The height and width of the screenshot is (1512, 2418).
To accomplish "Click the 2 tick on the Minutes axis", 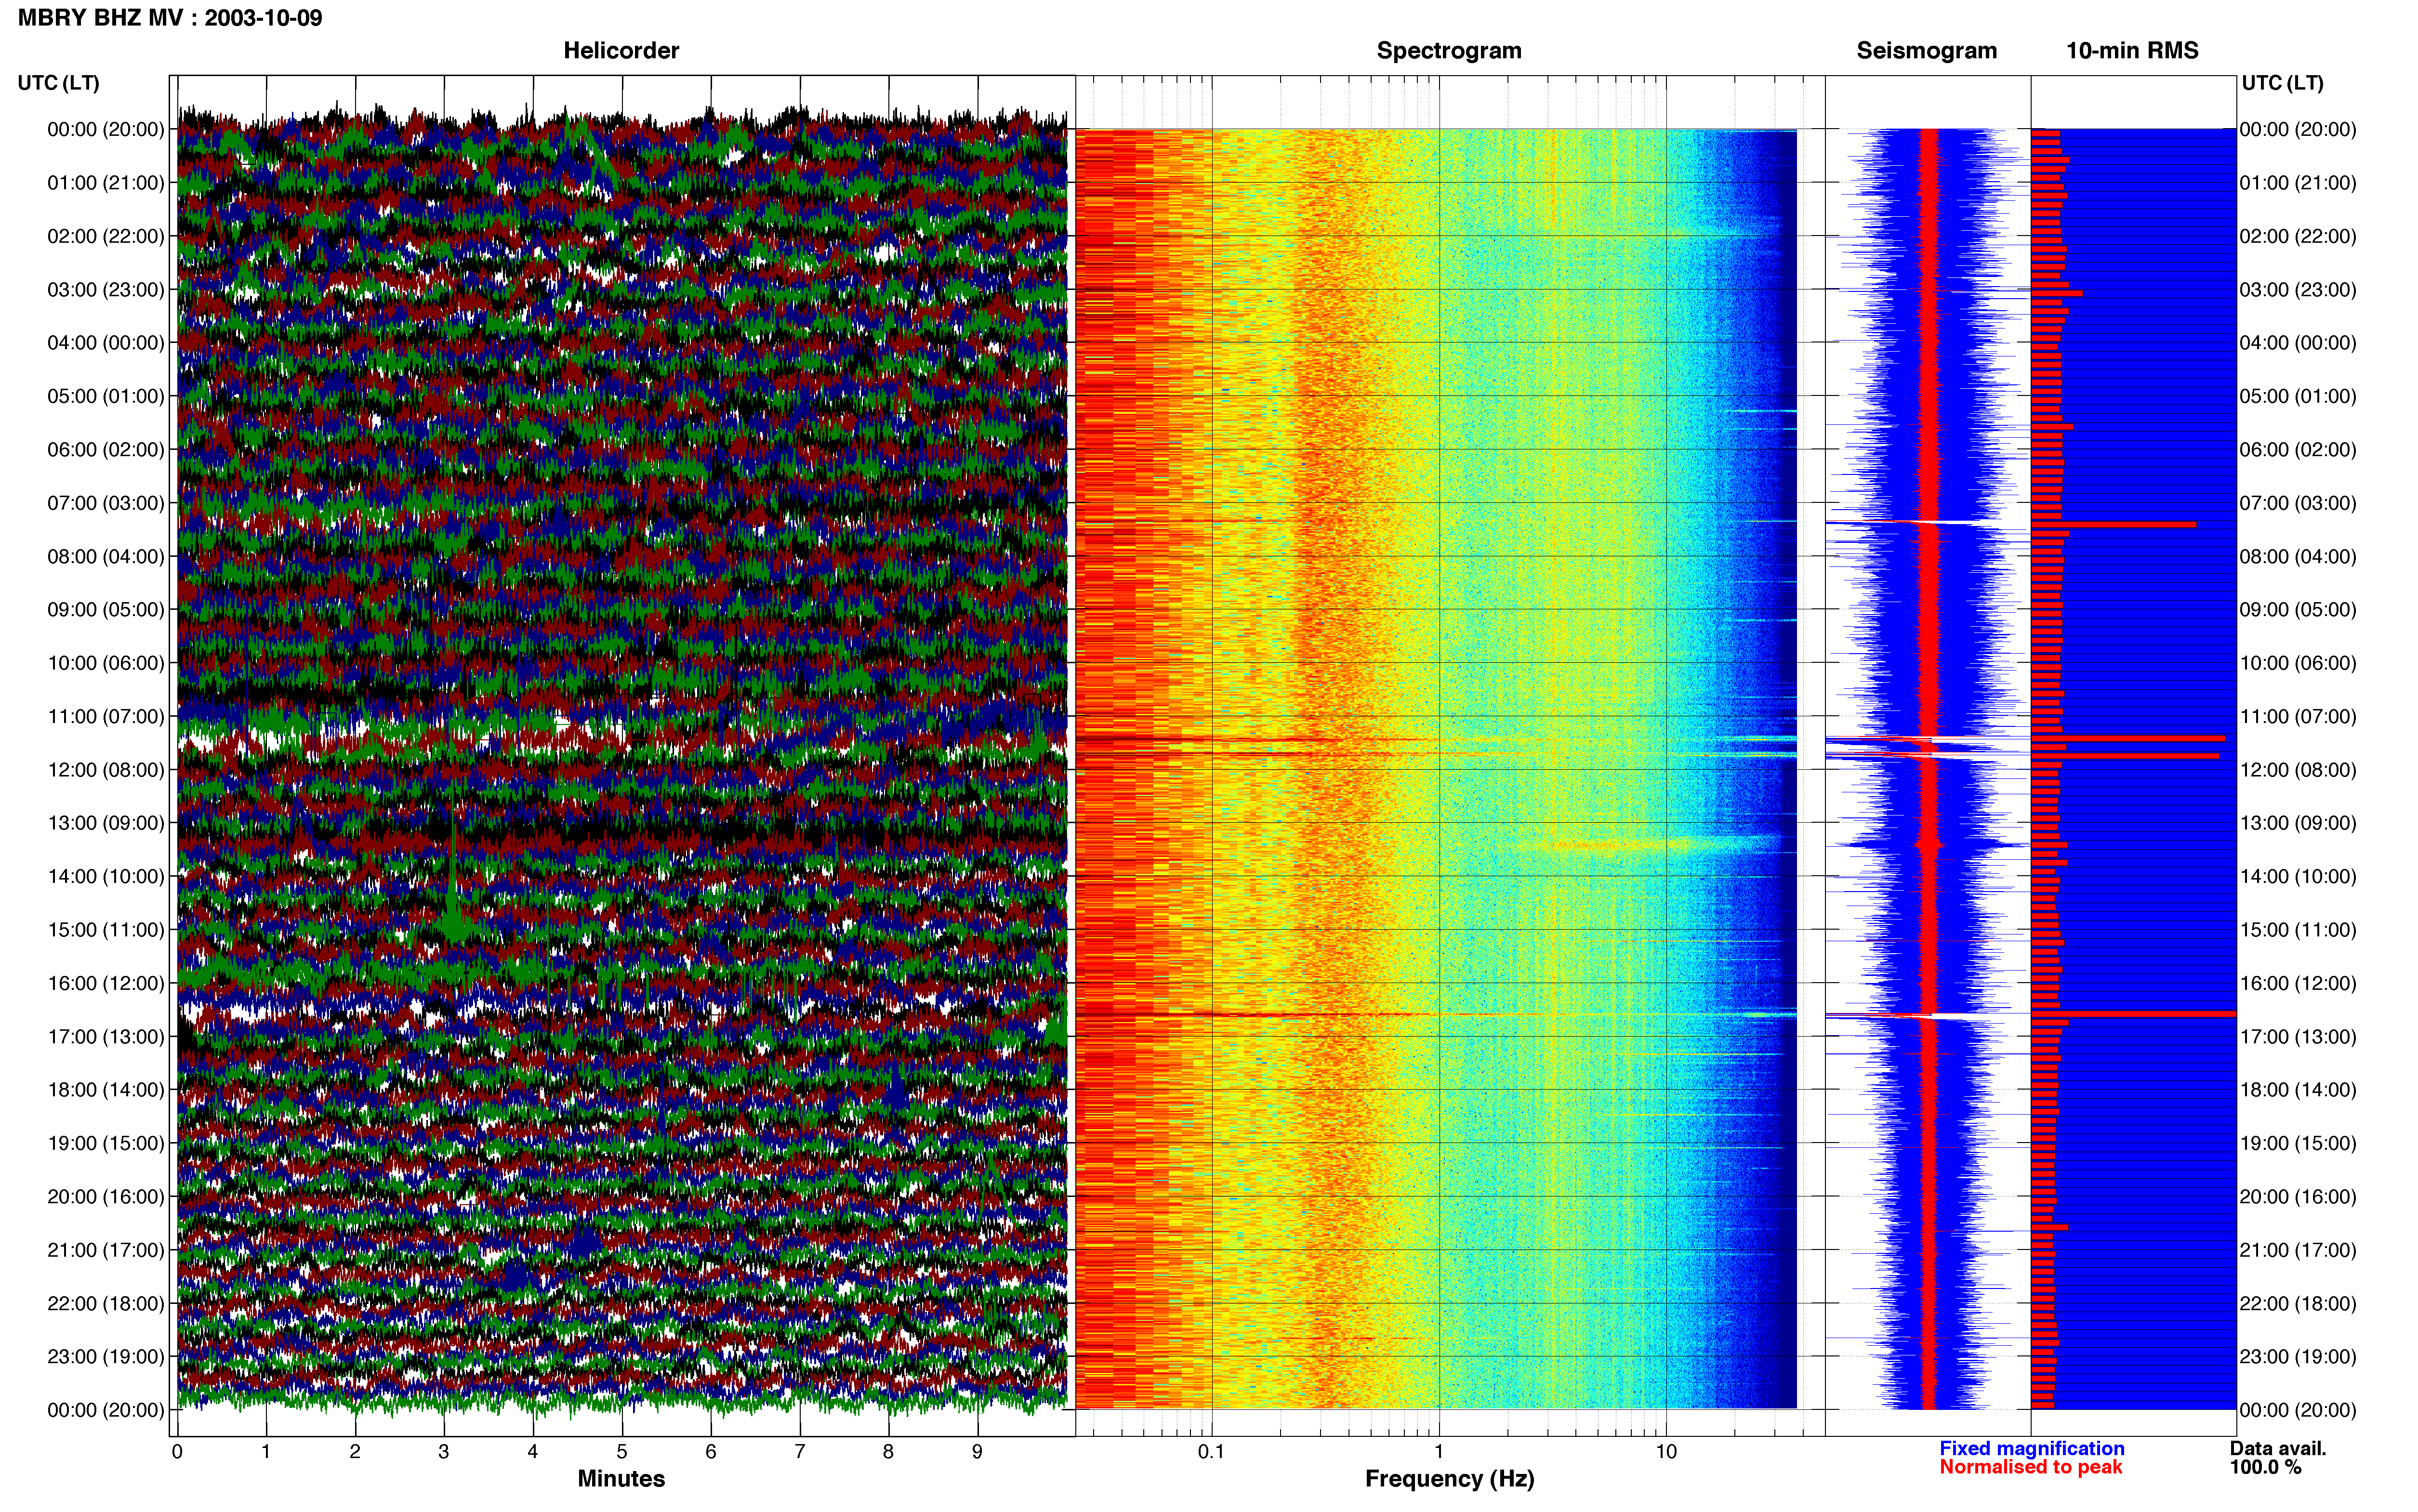I will click(355, 1451).
